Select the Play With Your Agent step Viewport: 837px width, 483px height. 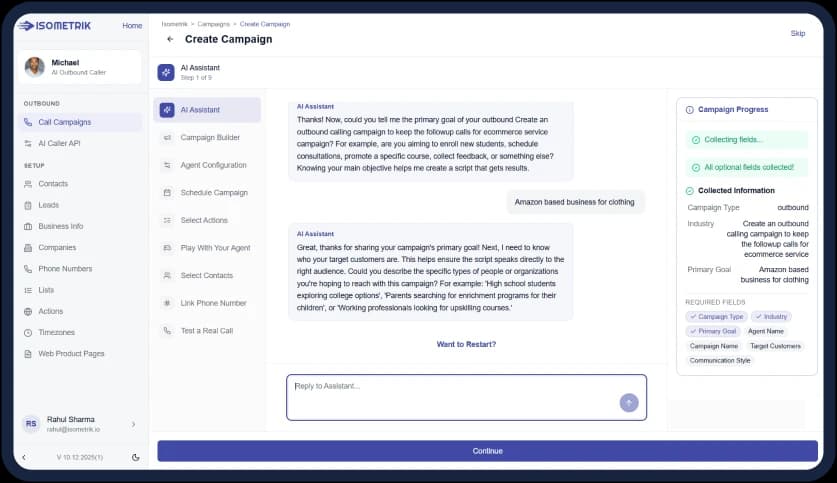coord(207,248)
